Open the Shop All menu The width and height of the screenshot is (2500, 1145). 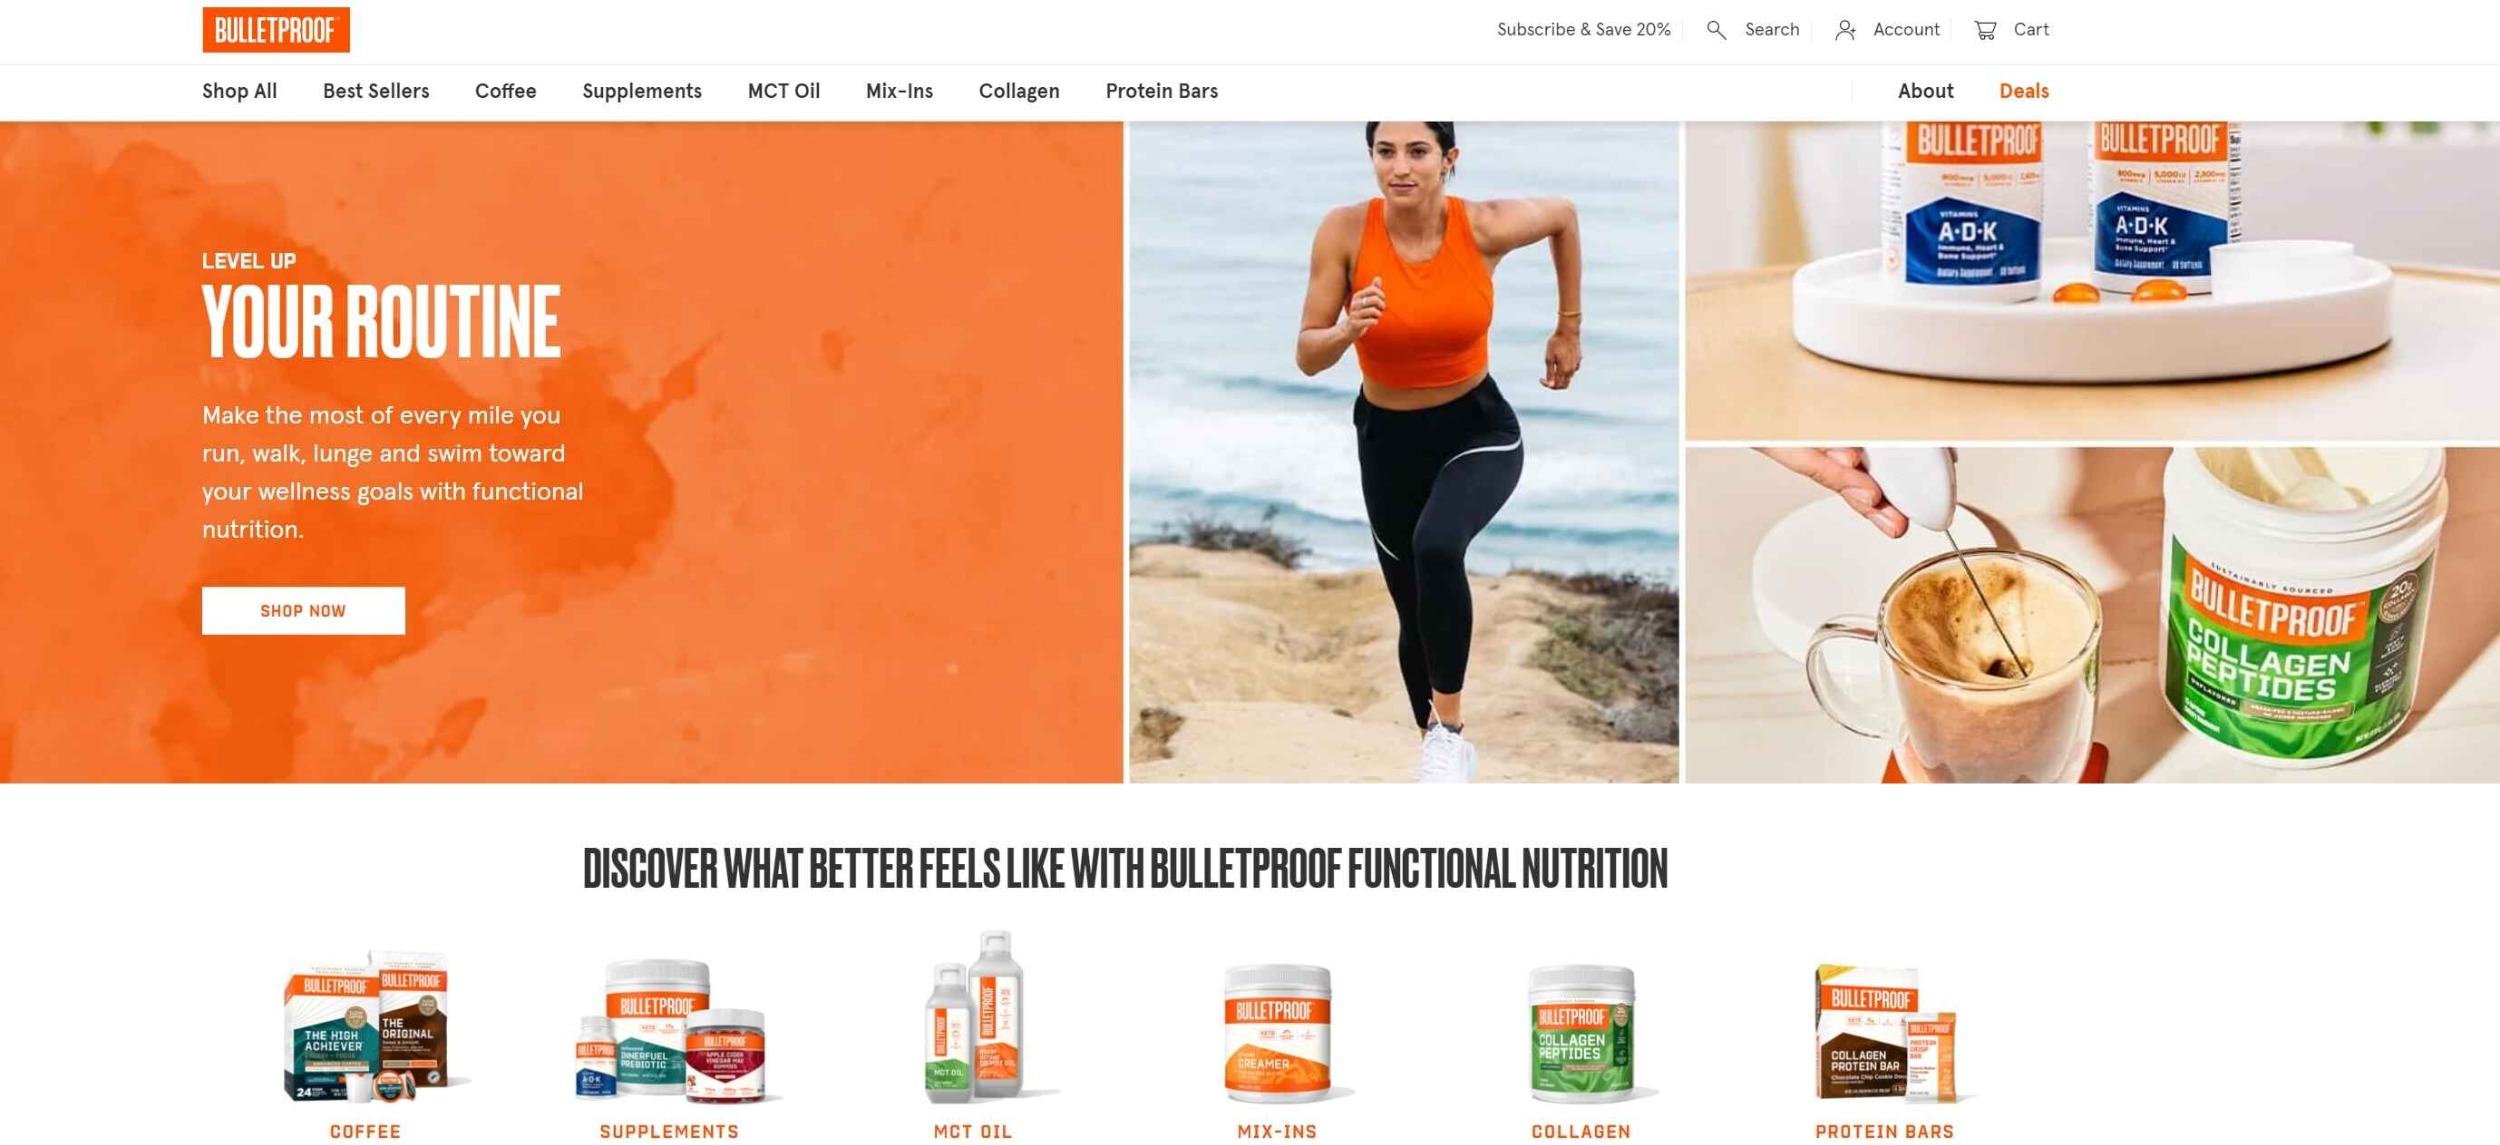(240, 92)
